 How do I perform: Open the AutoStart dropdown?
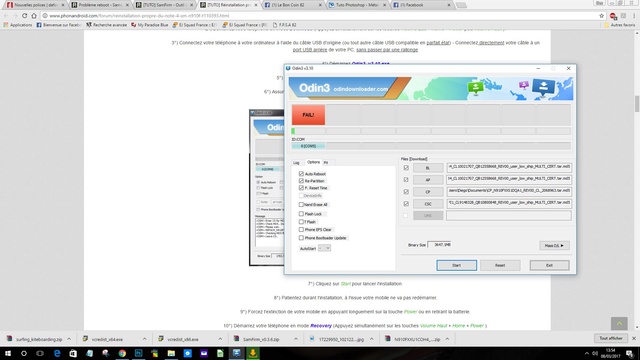click(x=324, y=248)
